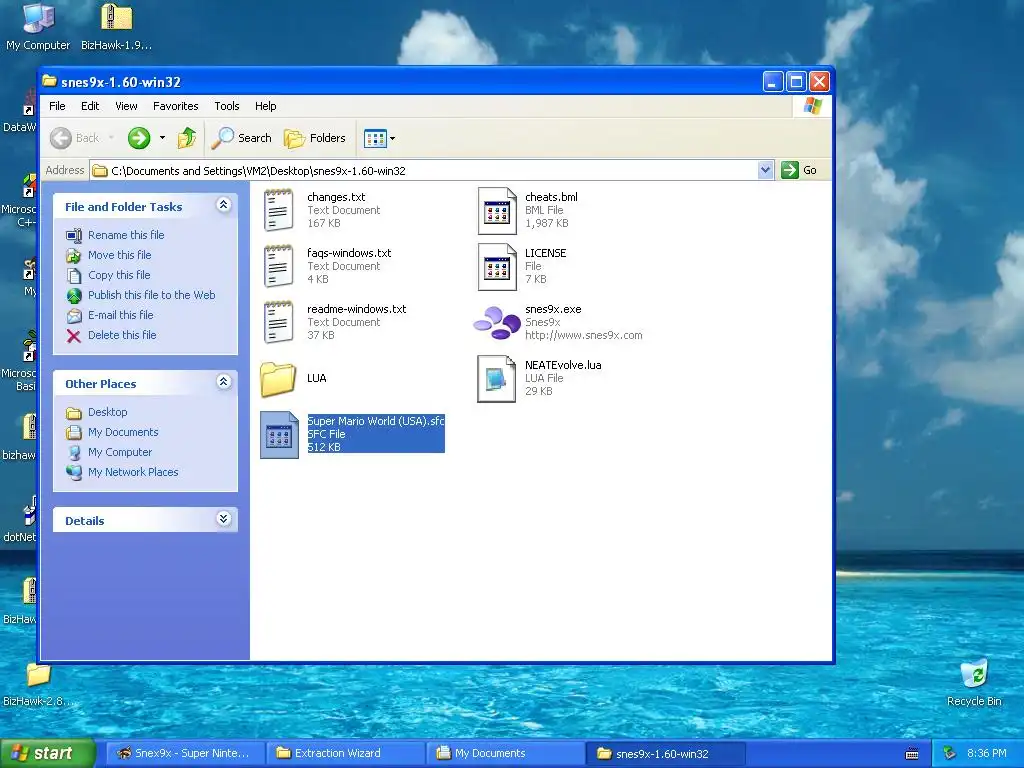1024x768 pixels.
Task: Collapse the File and Folder Tasks panel
Action: click(223, 205)
